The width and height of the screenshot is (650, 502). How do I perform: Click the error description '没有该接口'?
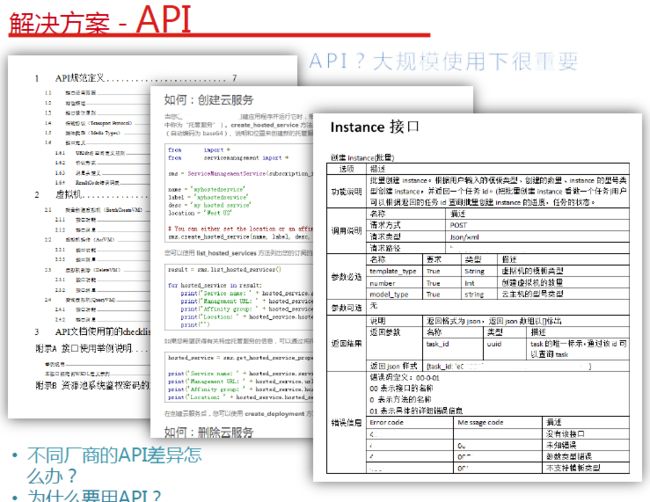pyautogui.click(x=565, y=434)
